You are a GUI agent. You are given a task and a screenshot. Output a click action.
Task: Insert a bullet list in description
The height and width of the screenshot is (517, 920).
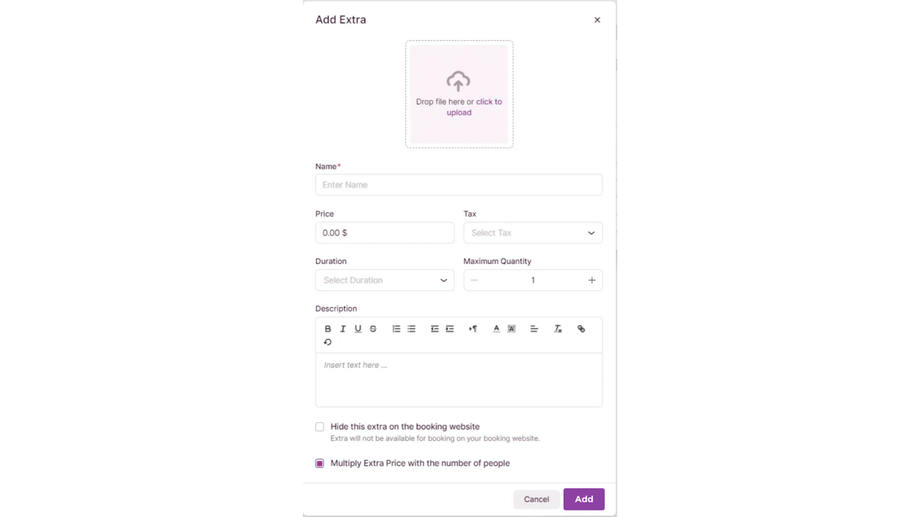(x=411, y=329)
